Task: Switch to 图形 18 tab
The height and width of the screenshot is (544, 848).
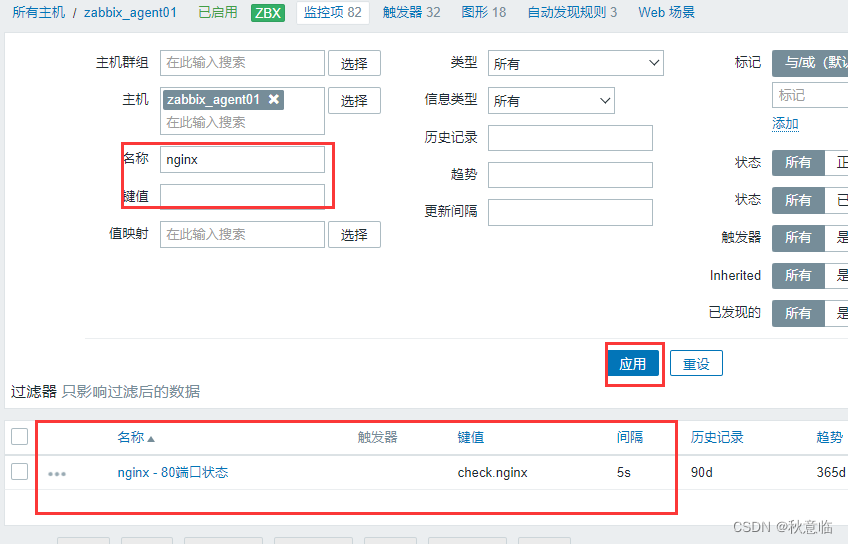Action: click(484, 12)
